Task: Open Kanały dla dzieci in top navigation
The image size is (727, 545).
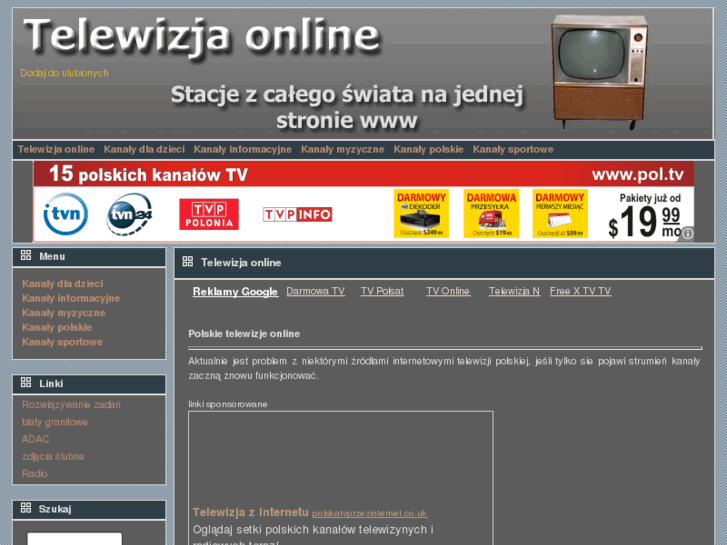Action: pos(144,149)
